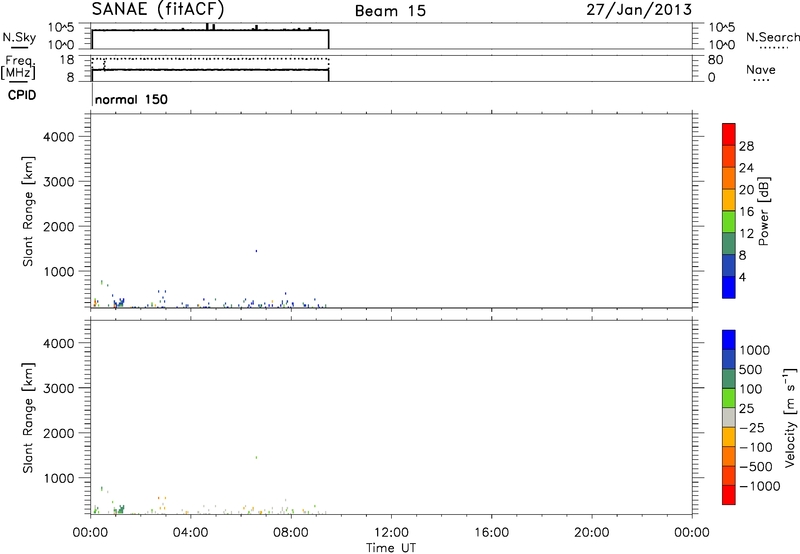Pick the 20–24 dB orange Power swatch
Viewport: 800px width, 554px height.
click(729, 178)
